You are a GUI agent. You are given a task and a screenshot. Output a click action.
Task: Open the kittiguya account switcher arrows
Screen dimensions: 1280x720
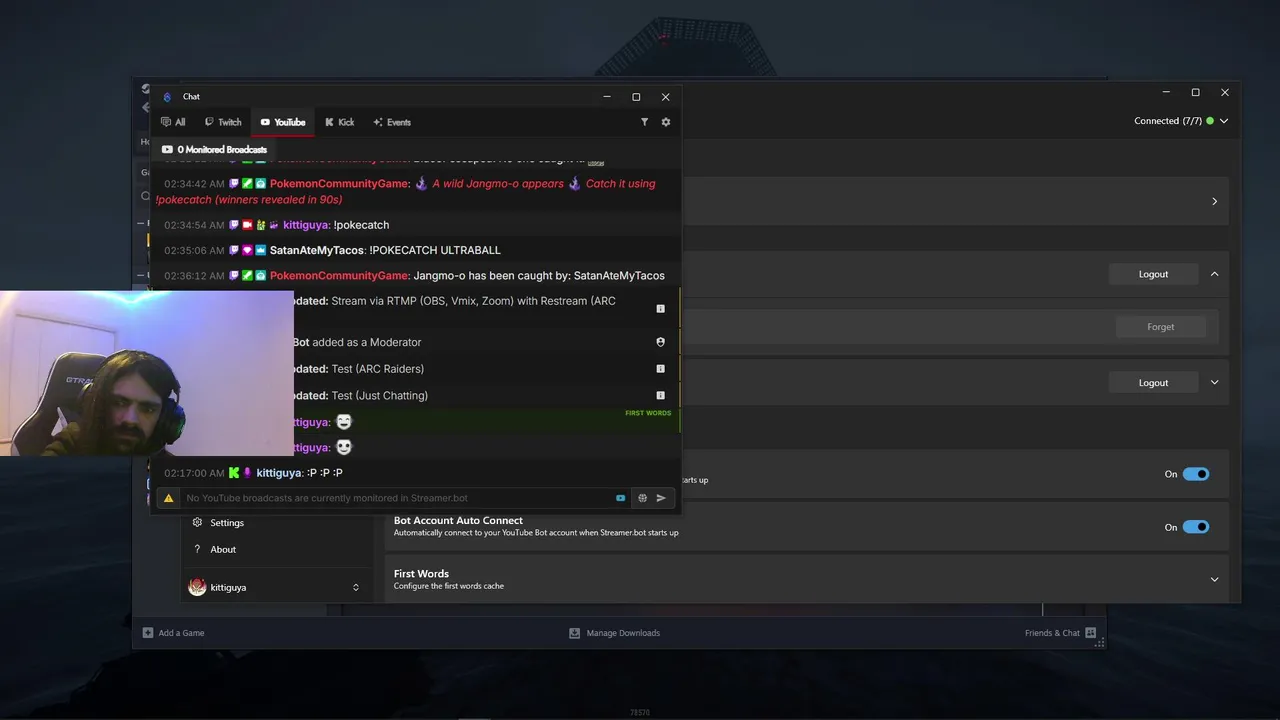point(355,587)
